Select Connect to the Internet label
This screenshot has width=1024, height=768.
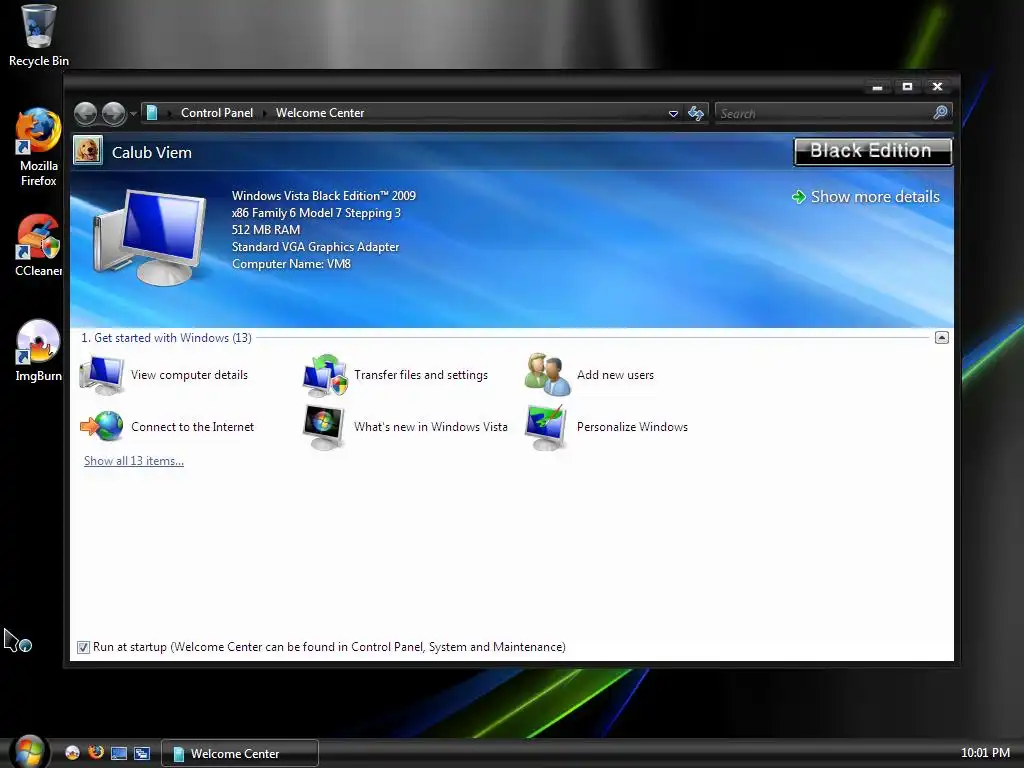pos(192,426)
